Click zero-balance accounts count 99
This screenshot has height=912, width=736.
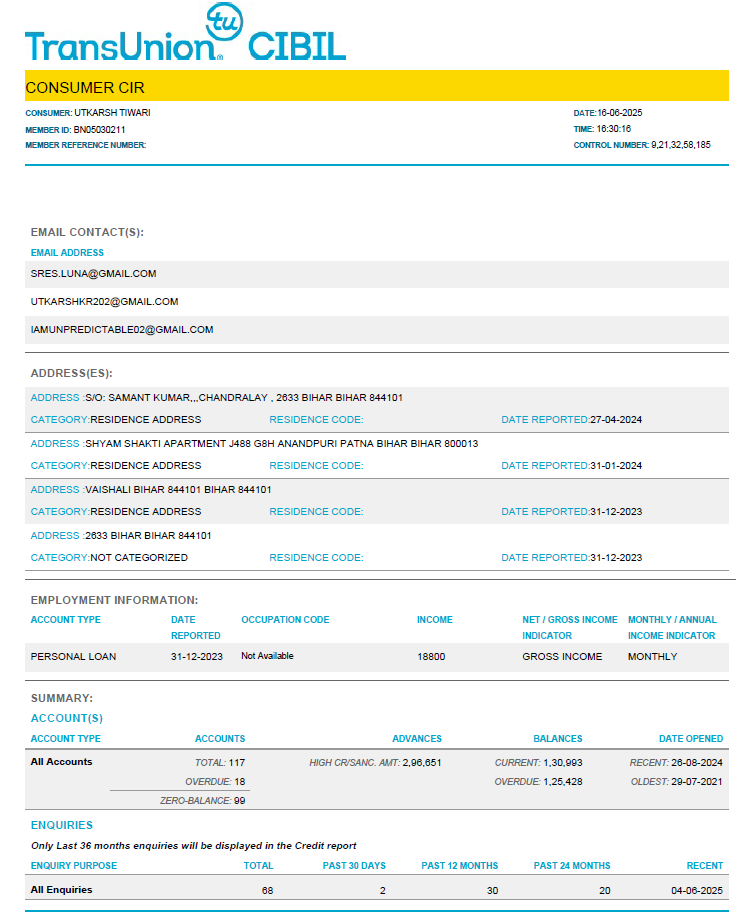tap(240, 801)
